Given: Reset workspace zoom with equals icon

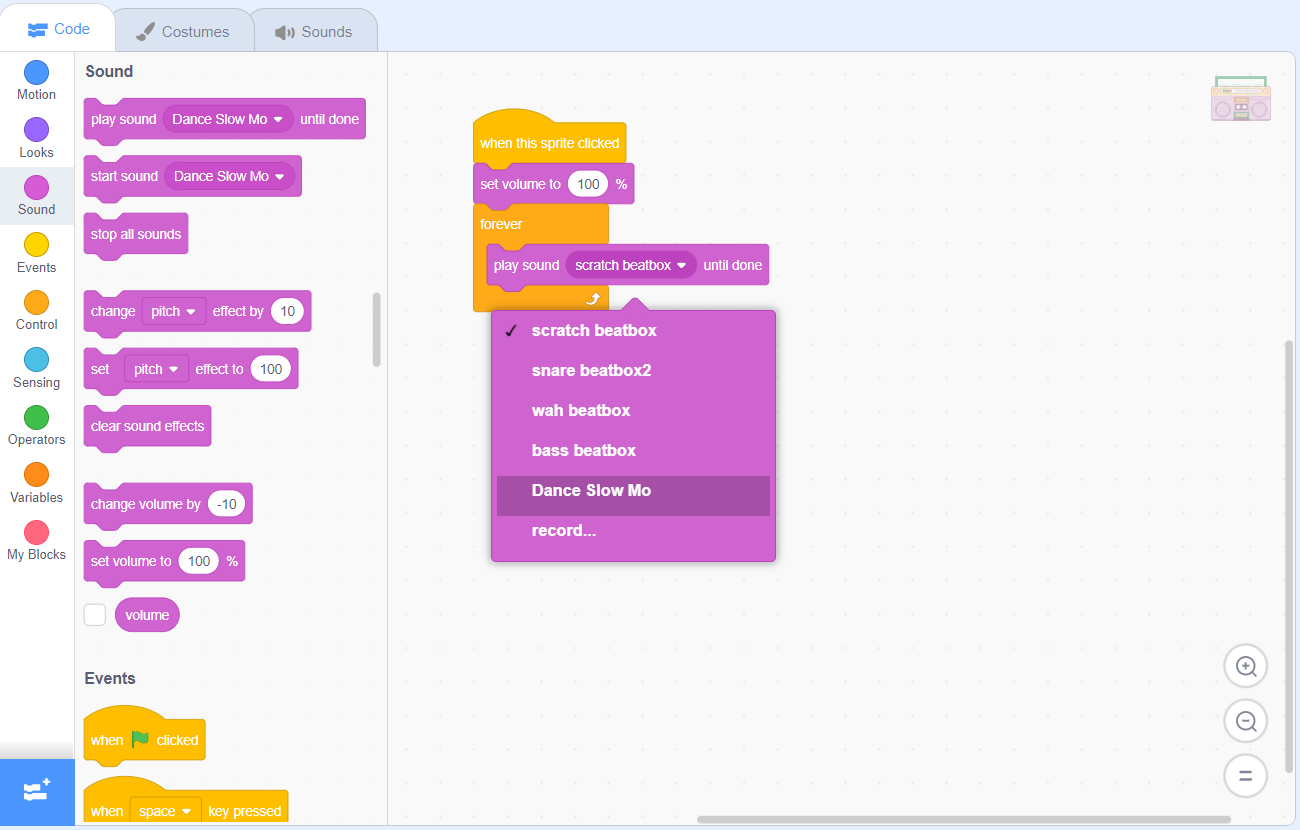Looking at the screenshot, I should point(1245,776).
